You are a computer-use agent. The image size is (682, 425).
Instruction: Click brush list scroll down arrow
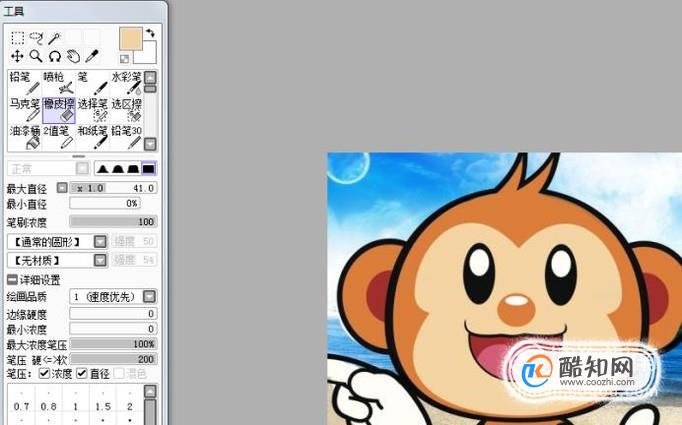click(150, 144)
